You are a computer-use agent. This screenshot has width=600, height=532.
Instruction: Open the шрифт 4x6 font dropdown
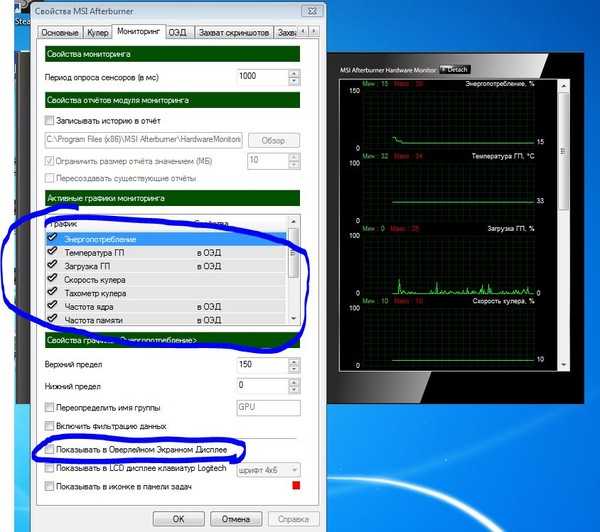pos(268,470)
